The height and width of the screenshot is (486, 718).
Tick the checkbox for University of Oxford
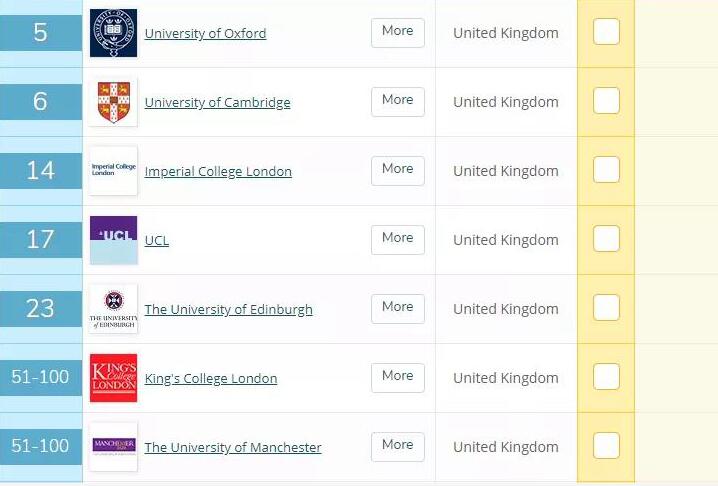(x=606, y=32)
